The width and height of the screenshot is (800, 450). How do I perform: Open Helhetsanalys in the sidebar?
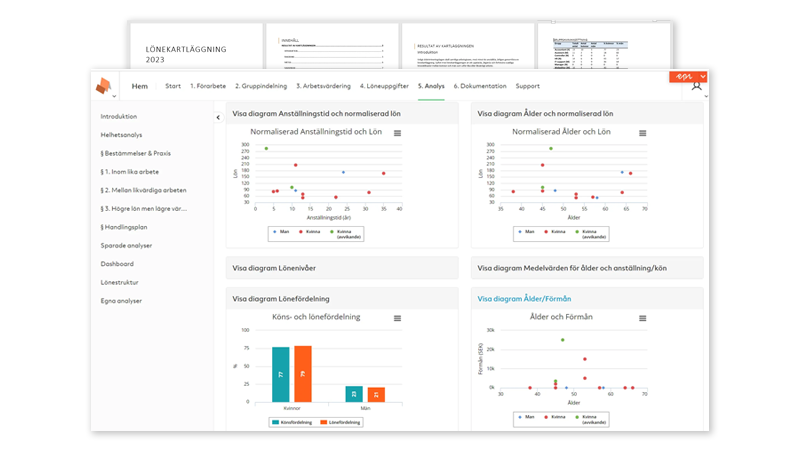coord(121,135)
